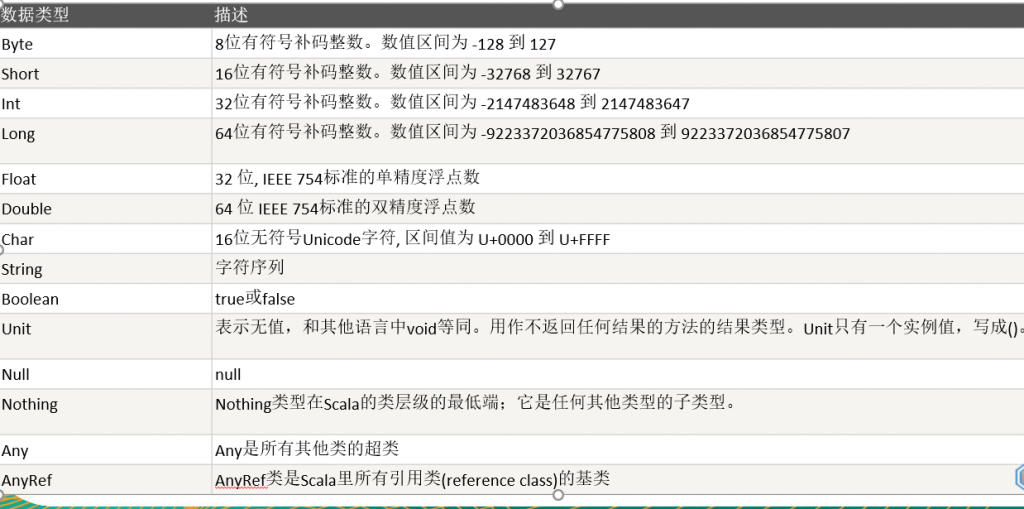1024x509 pixels.
Task: Select the Short data type cell
Action: pos(106,74)
